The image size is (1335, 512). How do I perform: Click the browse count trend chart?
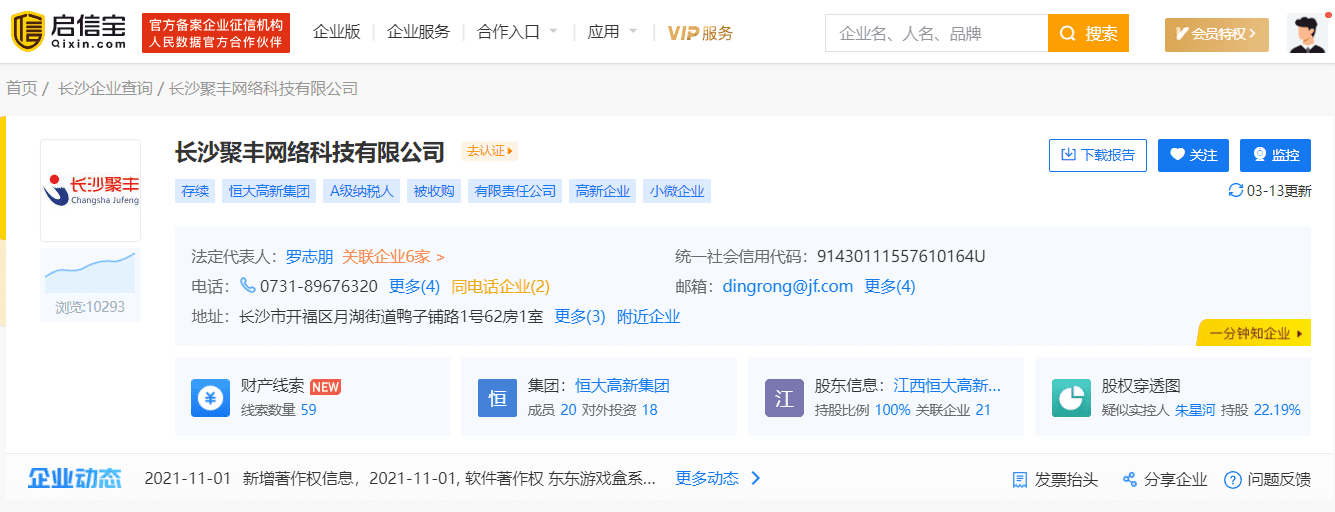coord(91,272)
